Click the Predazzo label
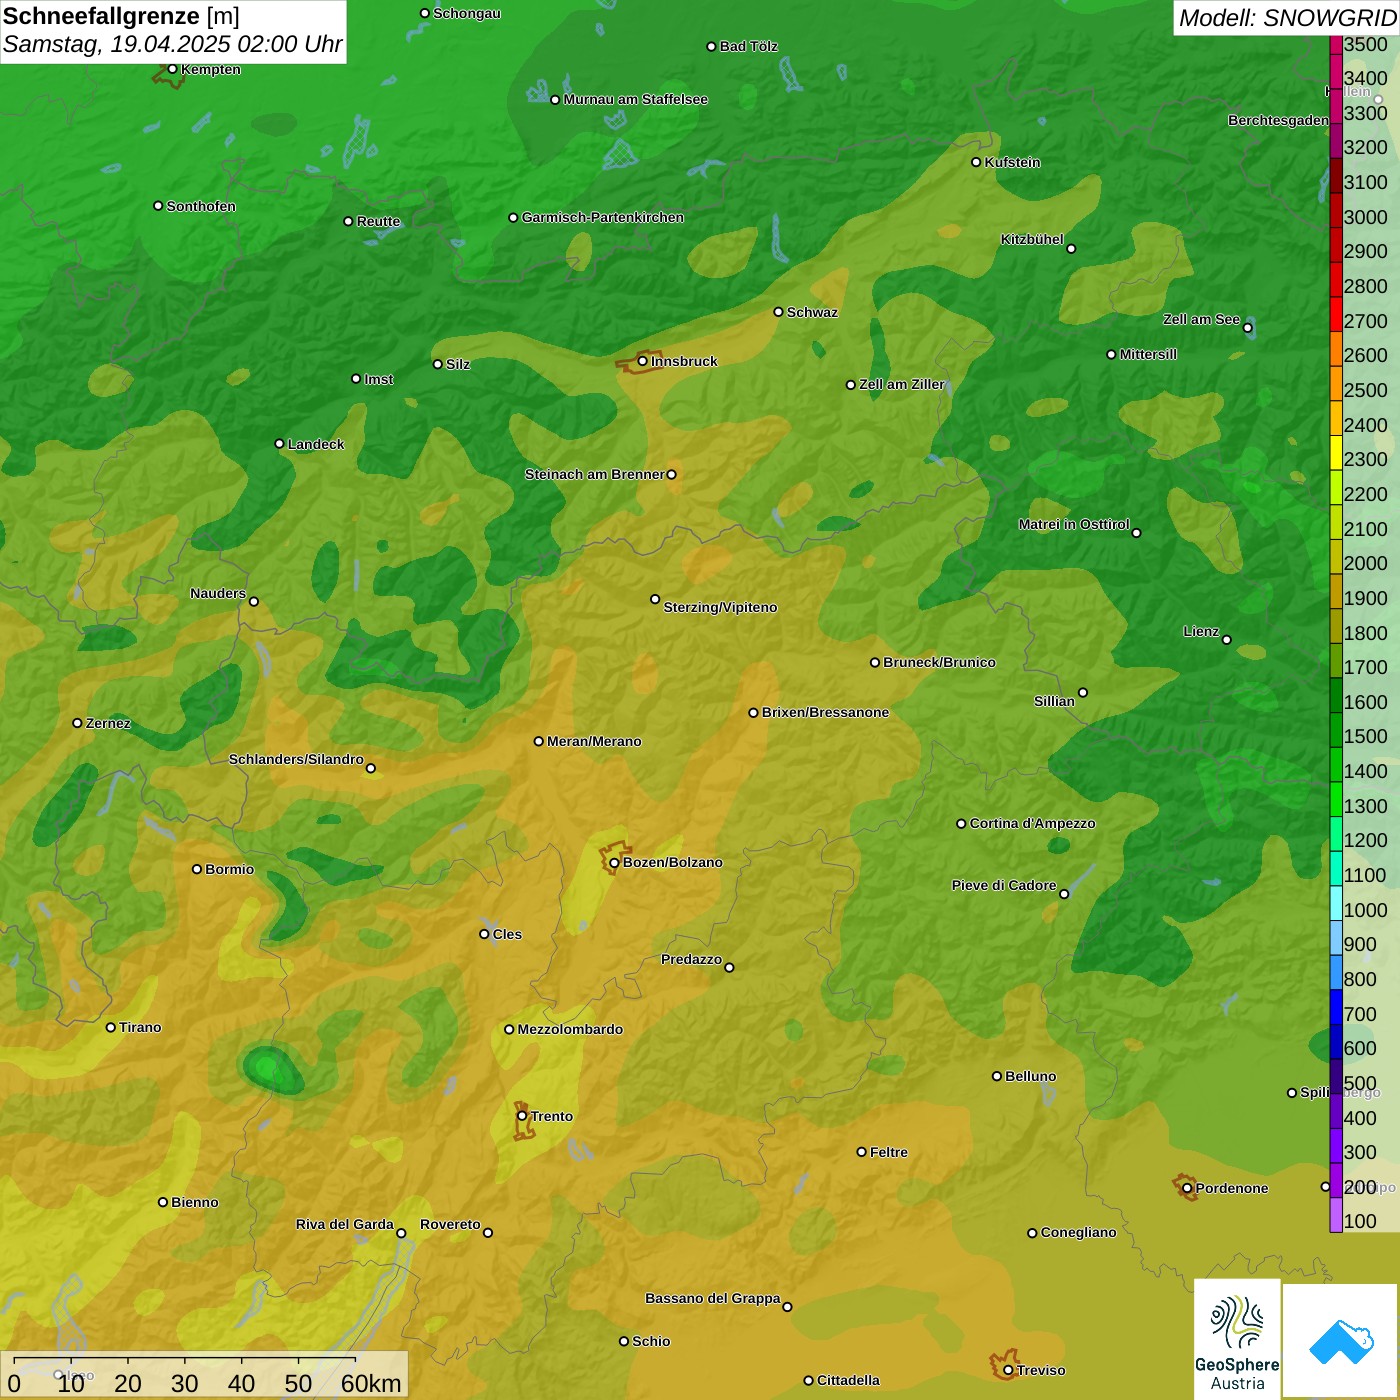1400x1400 pixels. [691, 959]
